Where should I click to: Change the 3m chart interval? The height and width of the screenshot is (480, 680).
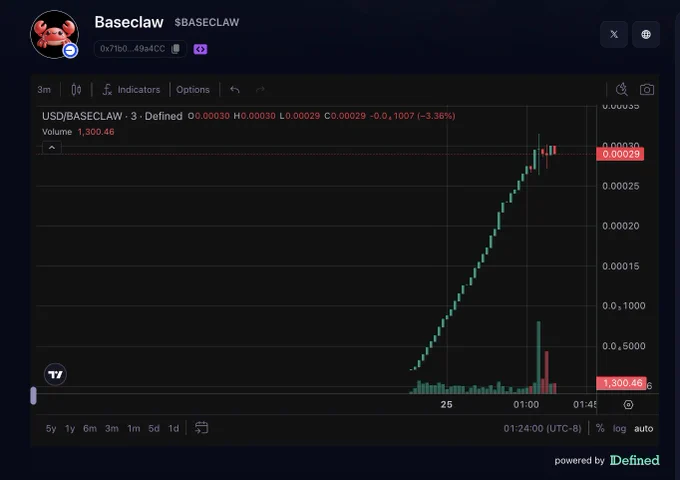44,89
